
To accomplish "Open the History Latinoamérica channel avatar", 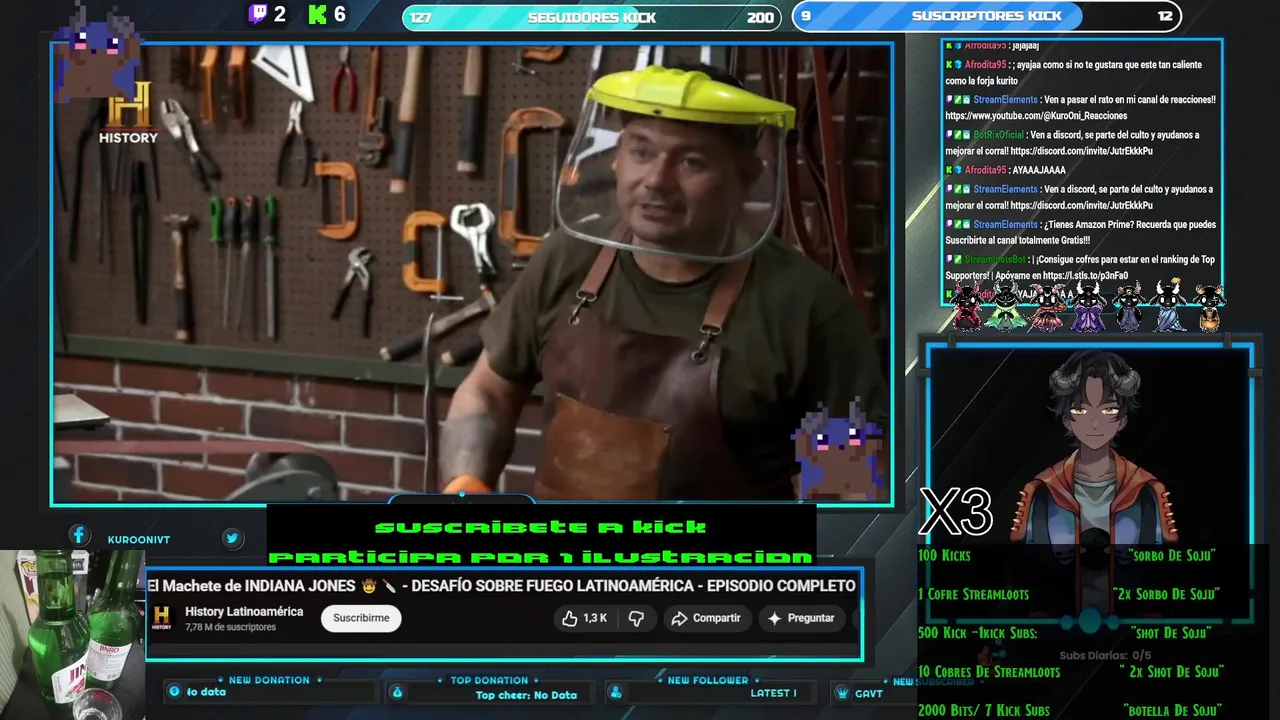I will (162, 618).
